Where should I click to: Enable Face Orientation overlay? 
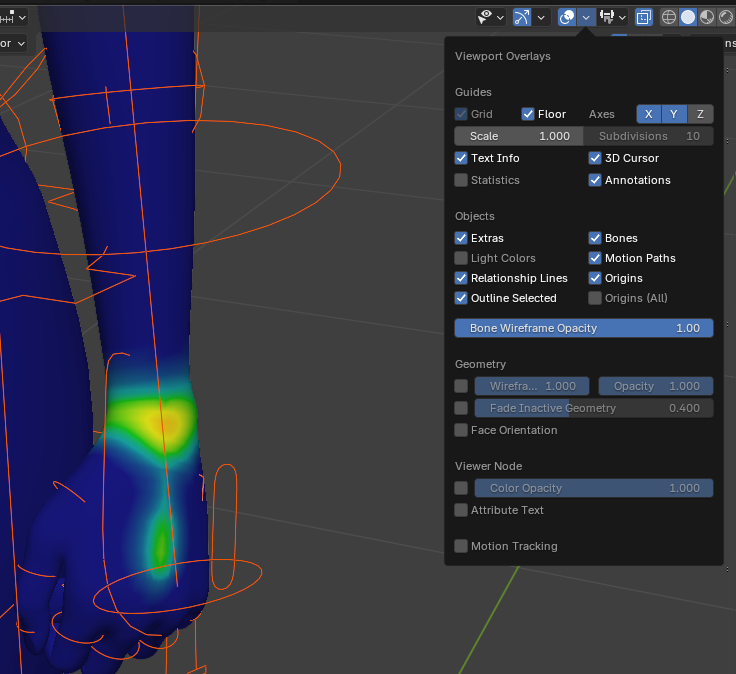click(x=461, y=430)
